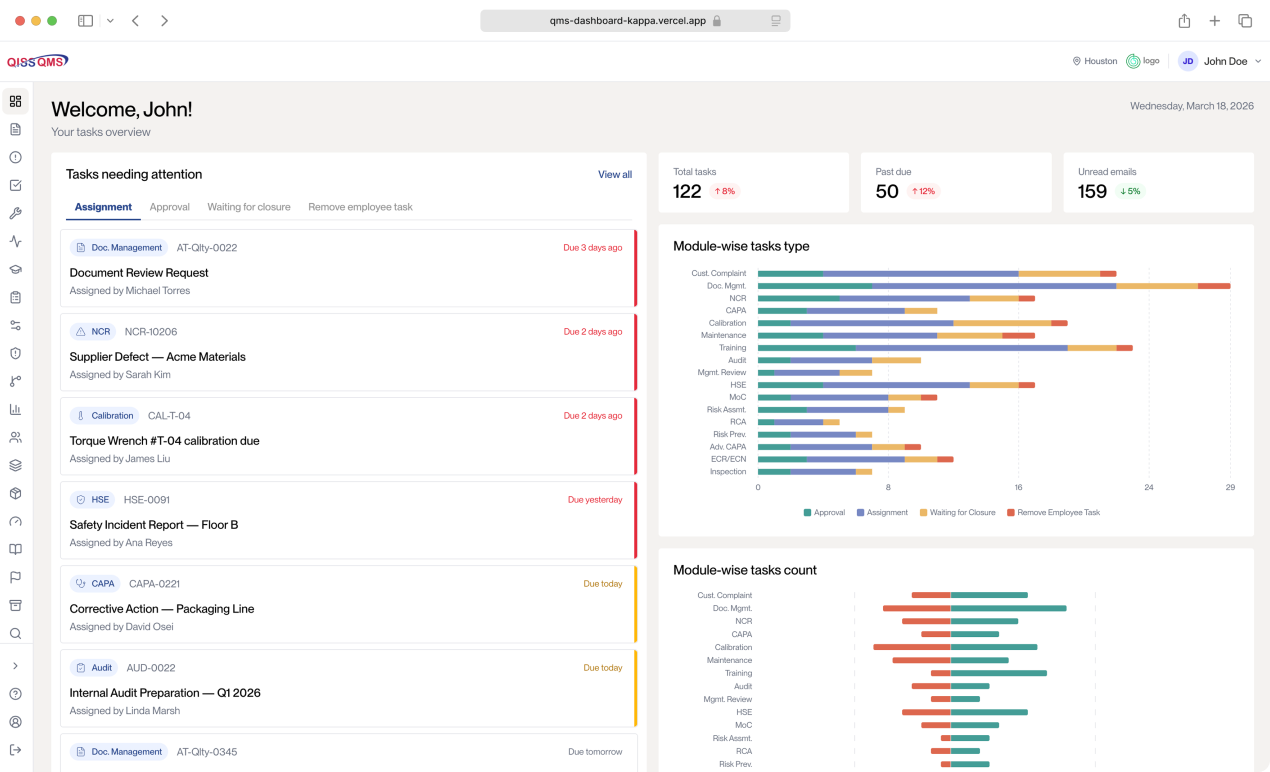The width and height of the screenshot is (1270, 772).
Task: Open the dashboard grid icon in sidebar
Action: 15,101
